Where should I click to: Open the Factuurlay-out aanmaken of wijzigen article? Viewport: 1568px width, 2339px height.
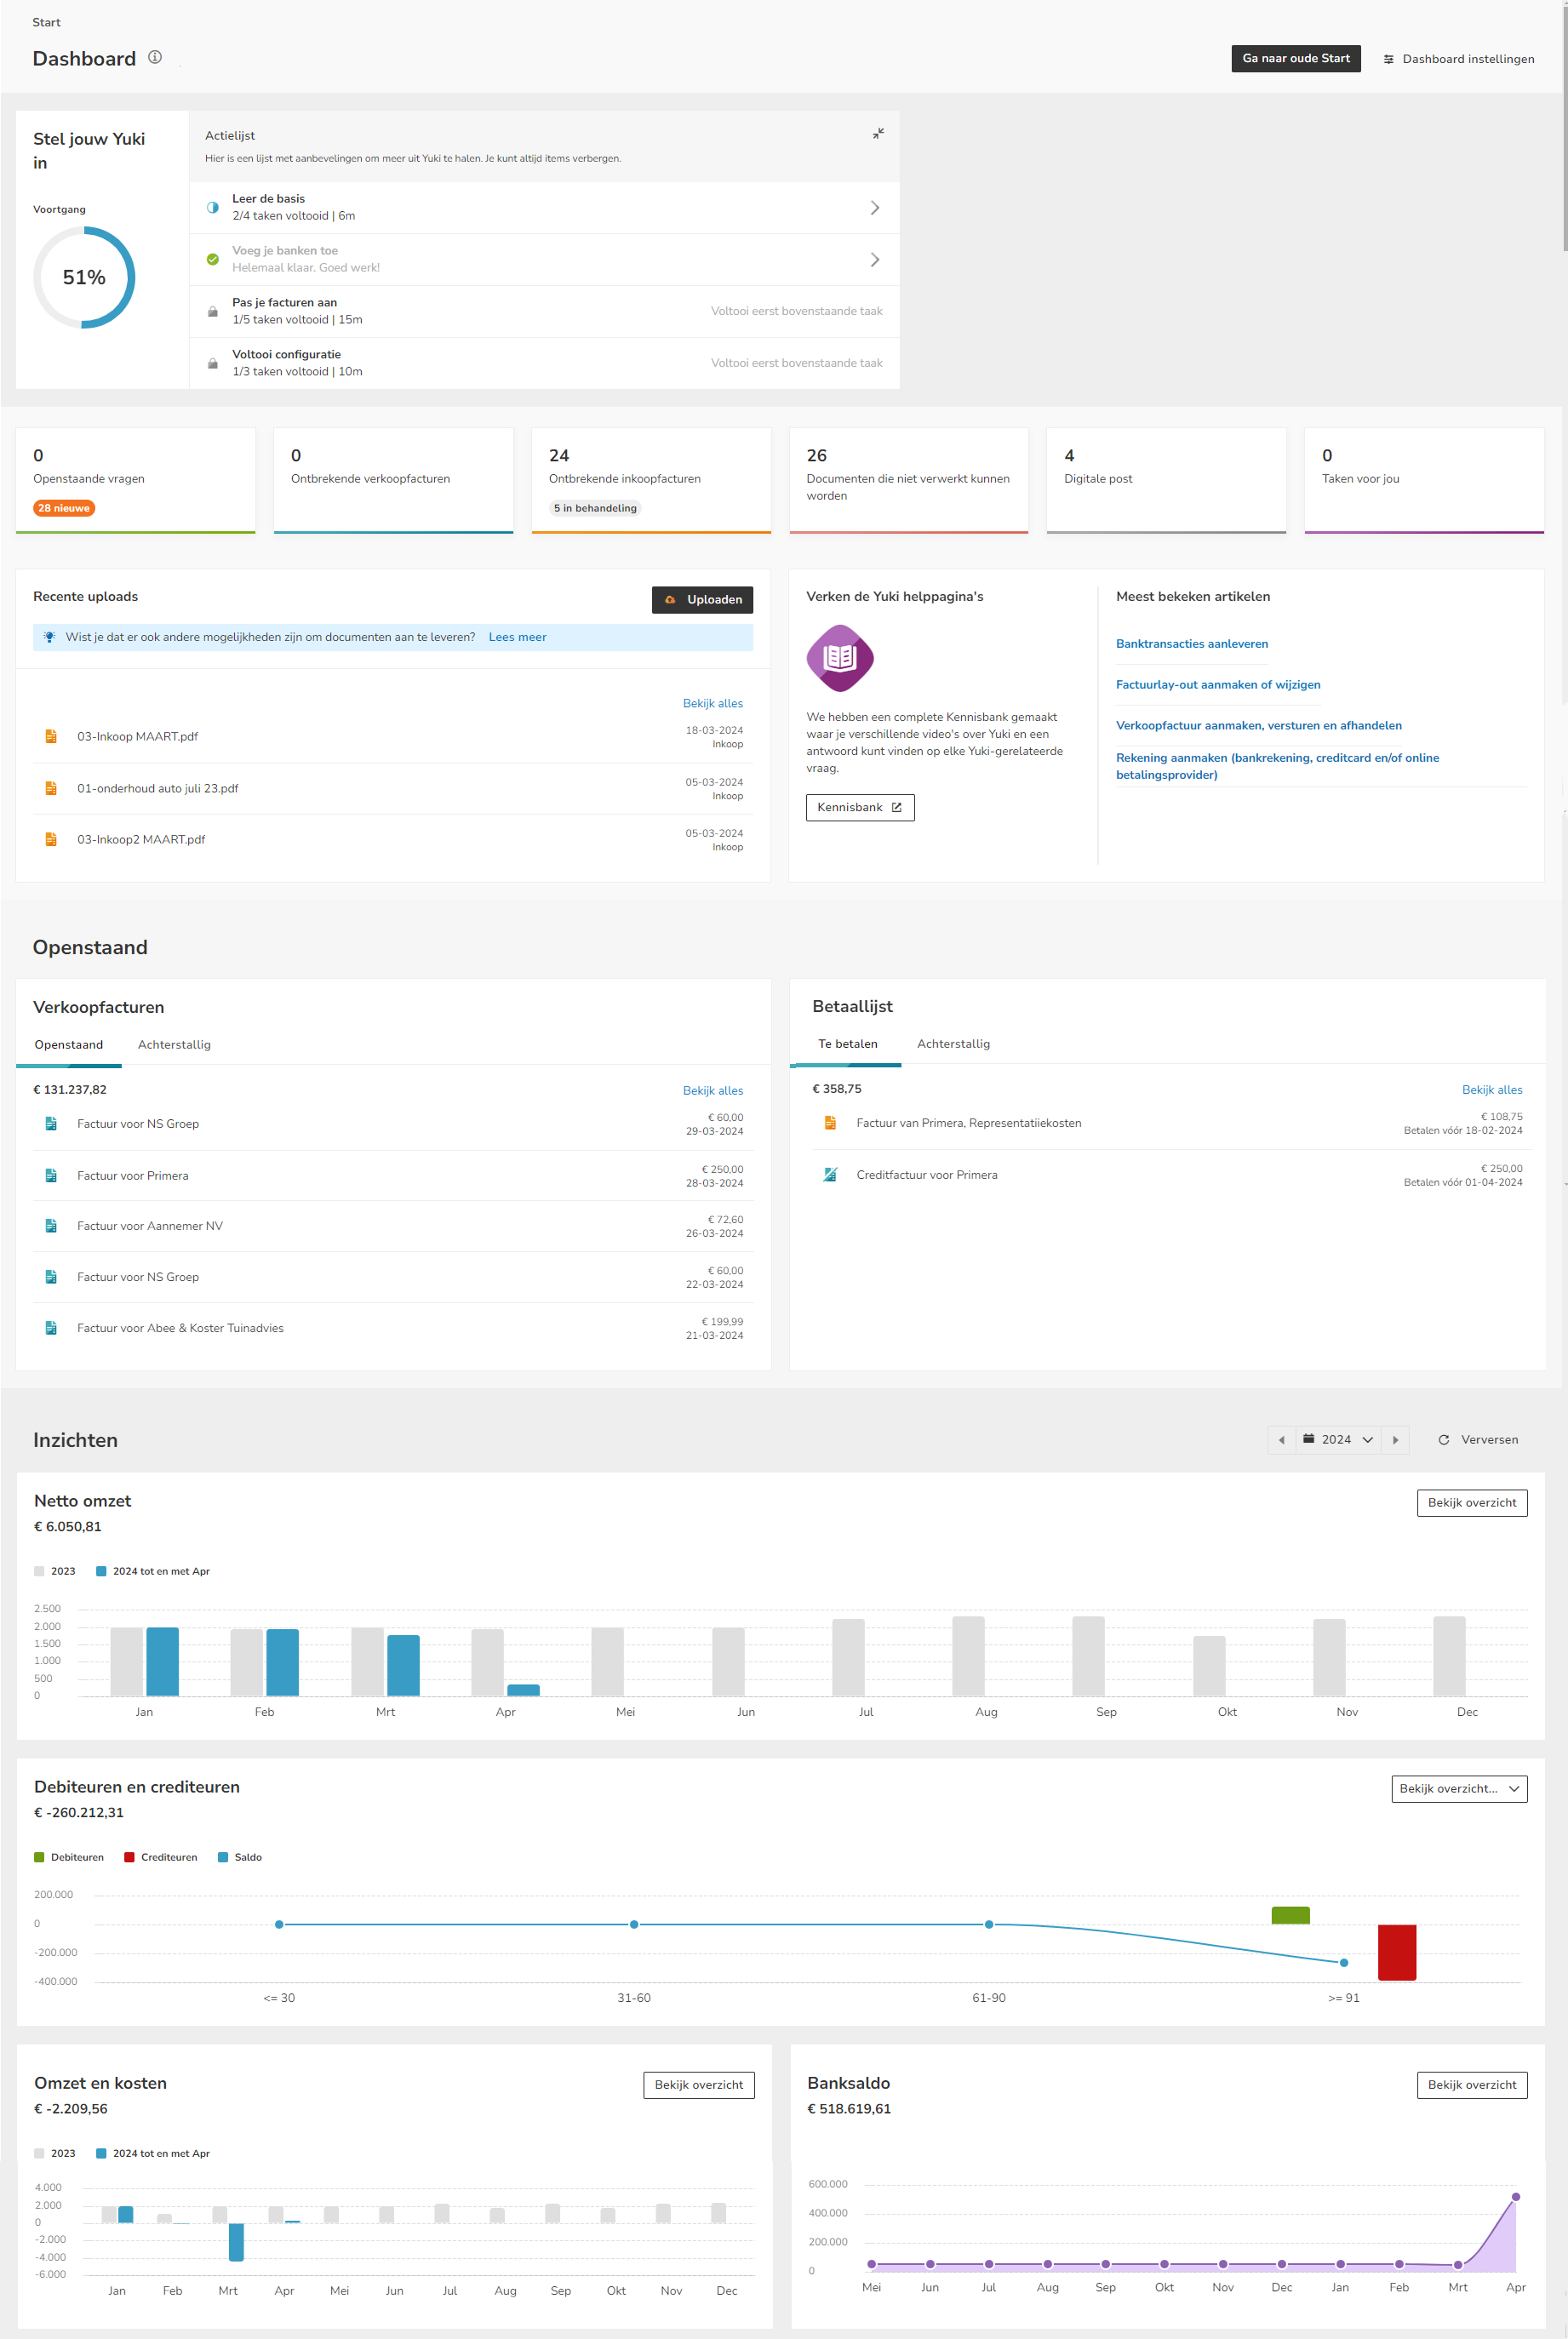pos(1218,685)
